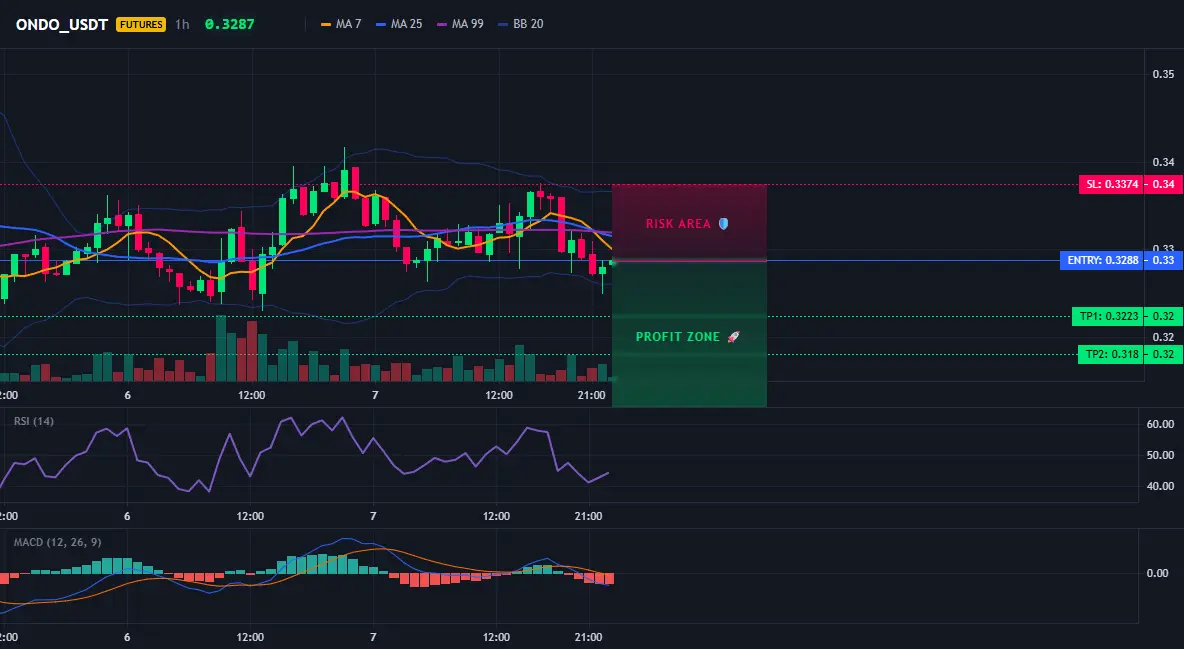Click the MACD (12, 26, 9) label

pyautogui.click(x=57, y=542)
